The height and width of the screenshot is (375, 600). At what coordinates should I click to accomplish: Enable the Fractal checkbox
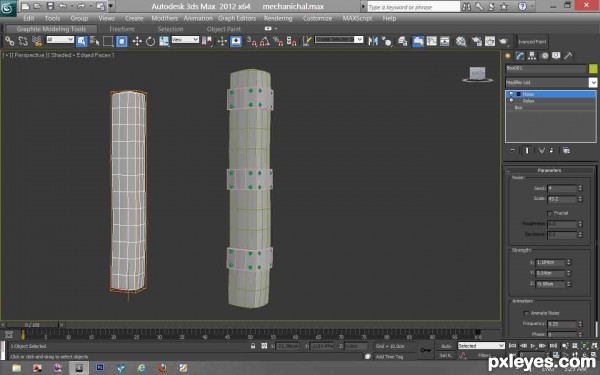point(549,213)
